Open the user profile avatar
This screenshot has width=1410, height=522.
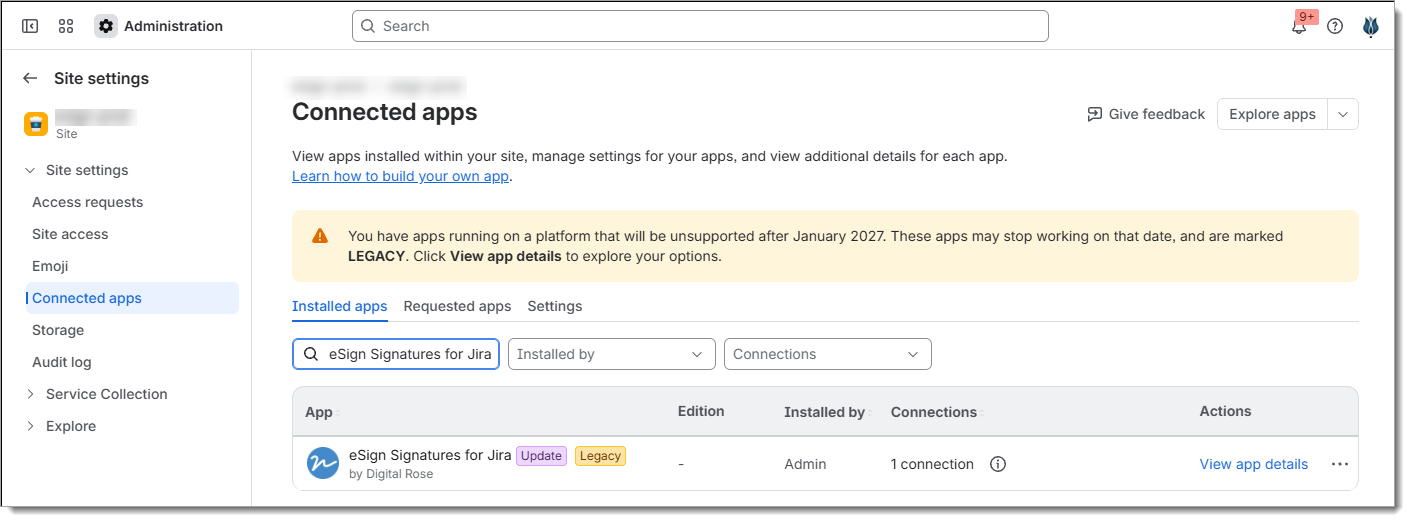[1371, 26]
